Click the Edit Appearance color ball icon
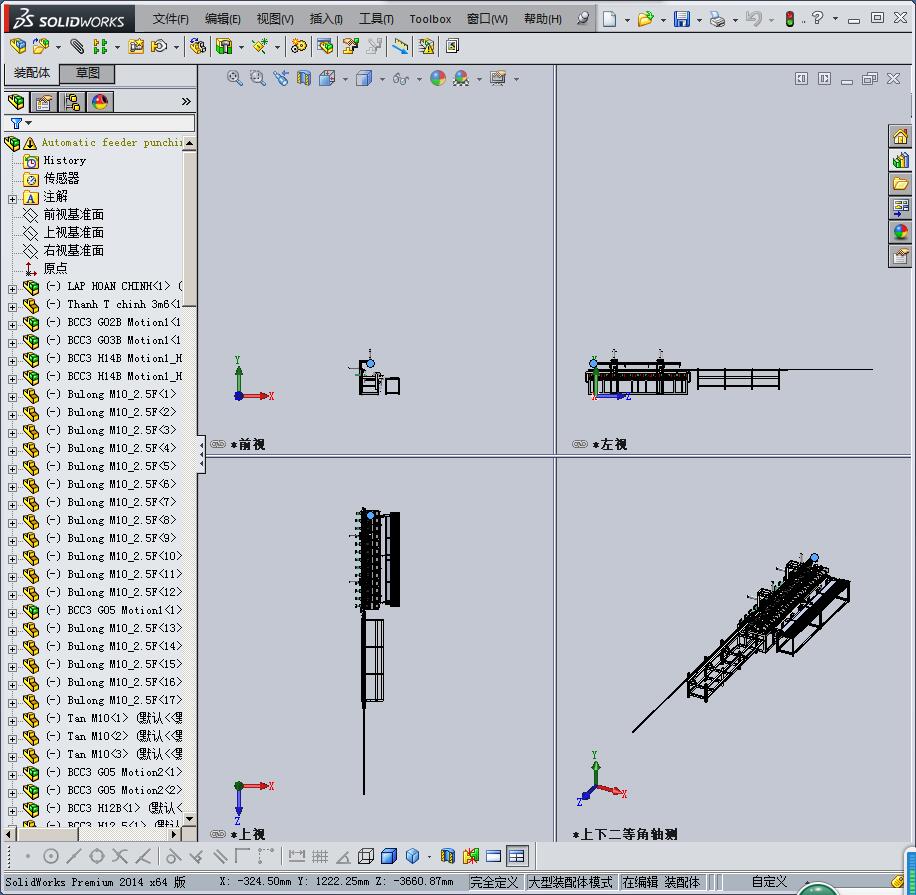 pyautogui.click(x=438, y=78)
